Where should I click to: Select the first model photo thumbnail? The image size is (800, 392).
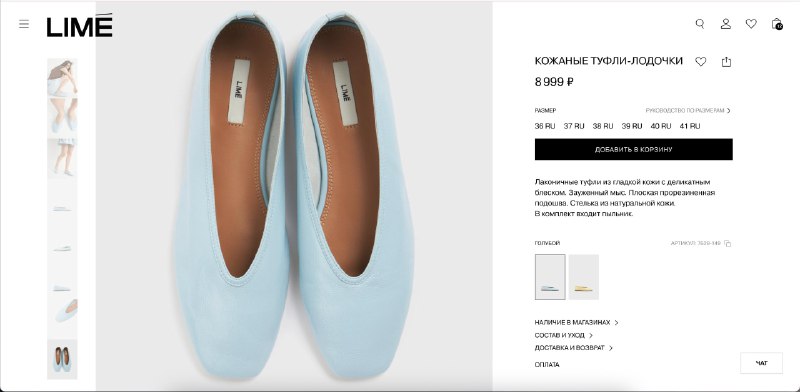[x=62, y=77]
